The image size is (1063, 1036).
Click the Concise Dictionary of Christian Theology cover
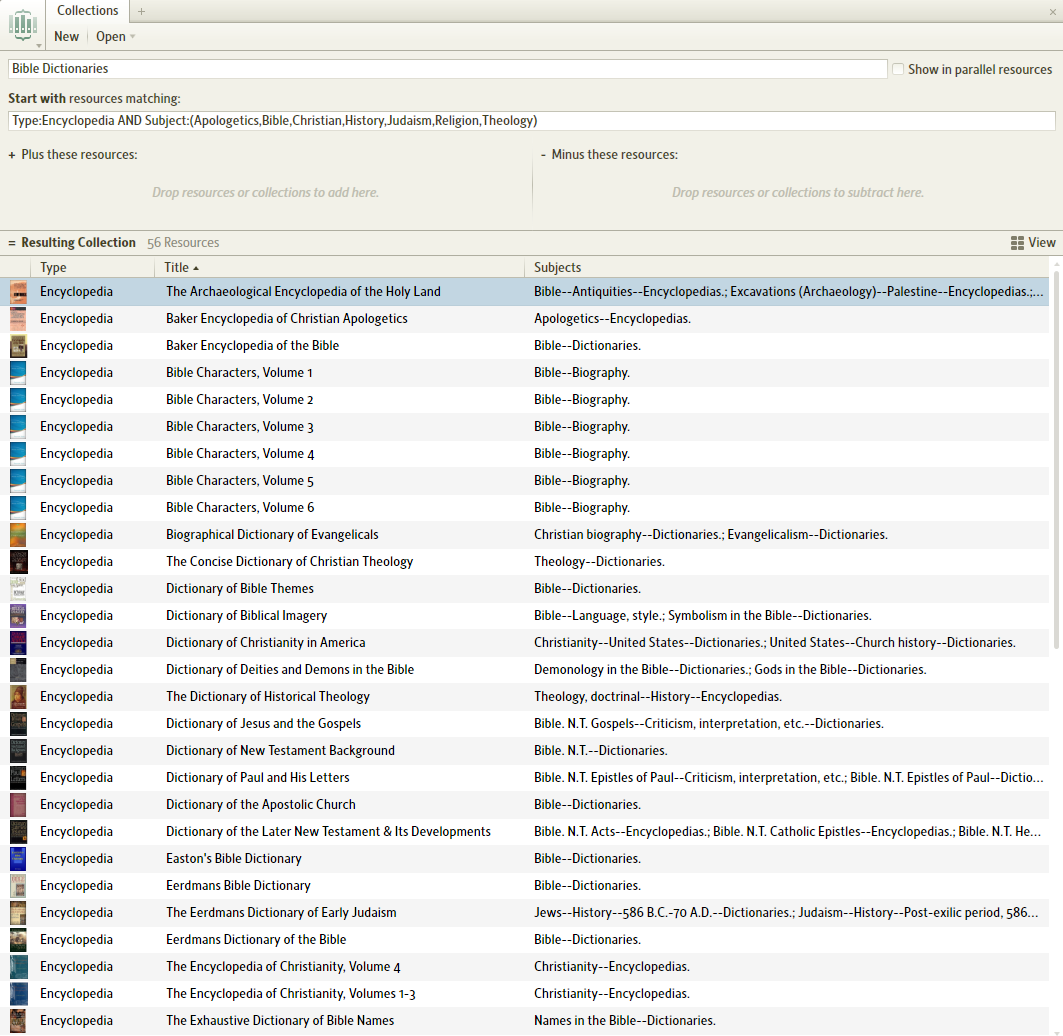(x=18, y=562)
